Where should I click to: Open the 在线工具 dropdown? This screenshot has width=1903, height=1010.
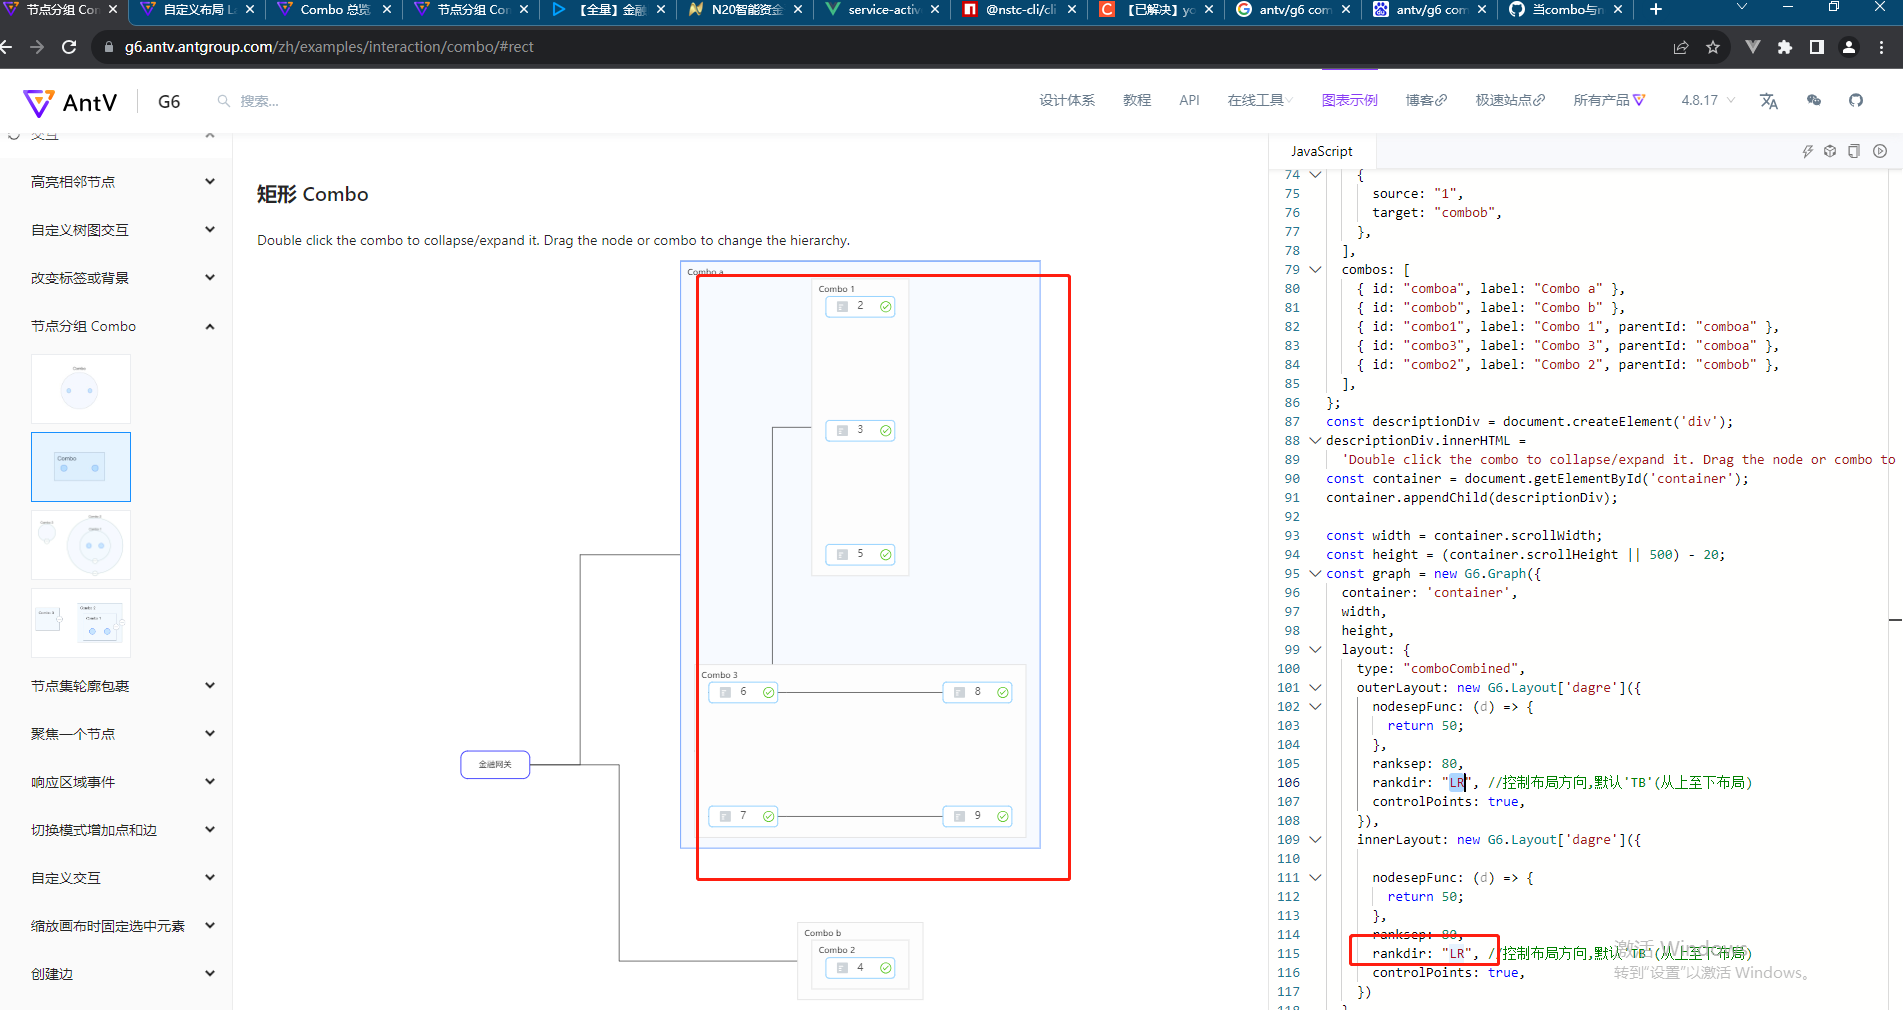(1258, 100)
